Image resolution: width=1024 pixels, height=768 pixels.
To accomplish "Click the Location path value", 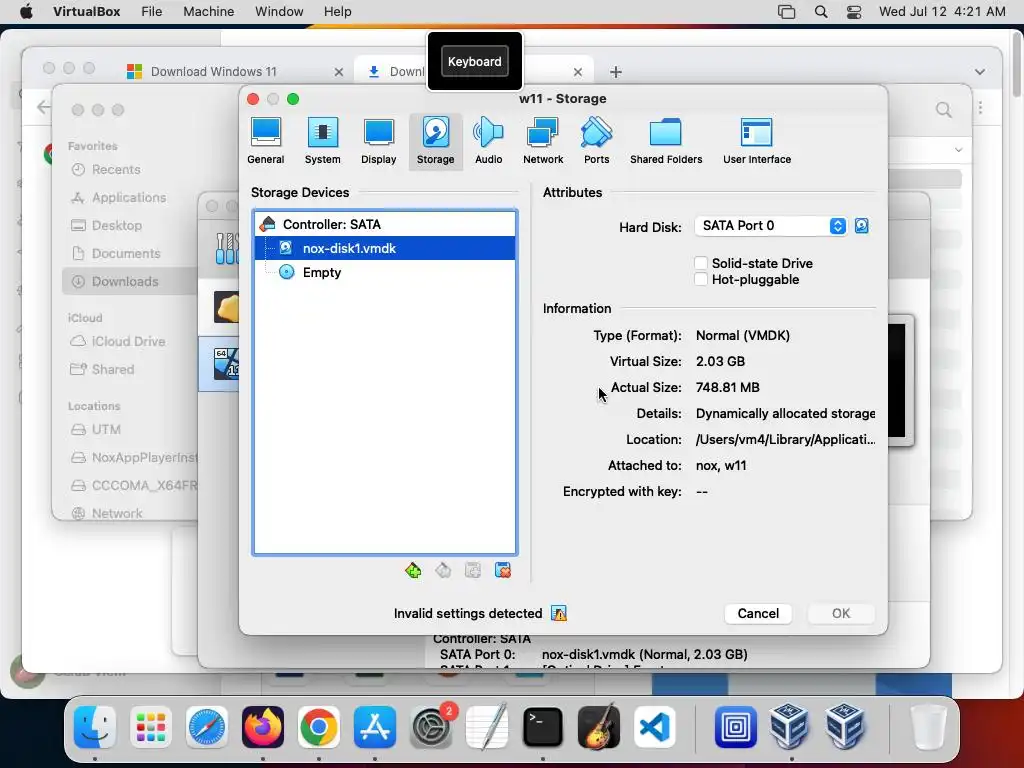I will (786, 440).
